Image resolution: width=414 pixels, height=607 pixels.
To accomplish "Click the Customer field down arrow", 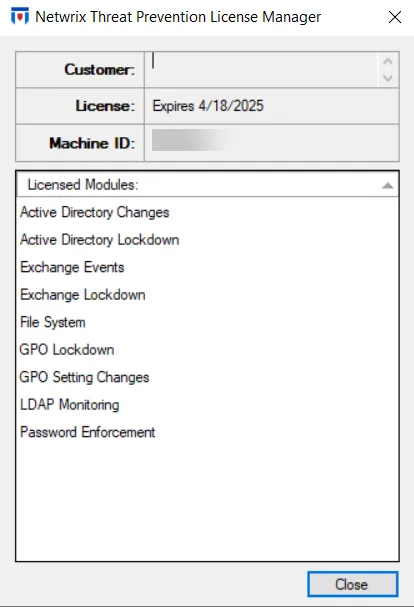I will pos(388,78).
